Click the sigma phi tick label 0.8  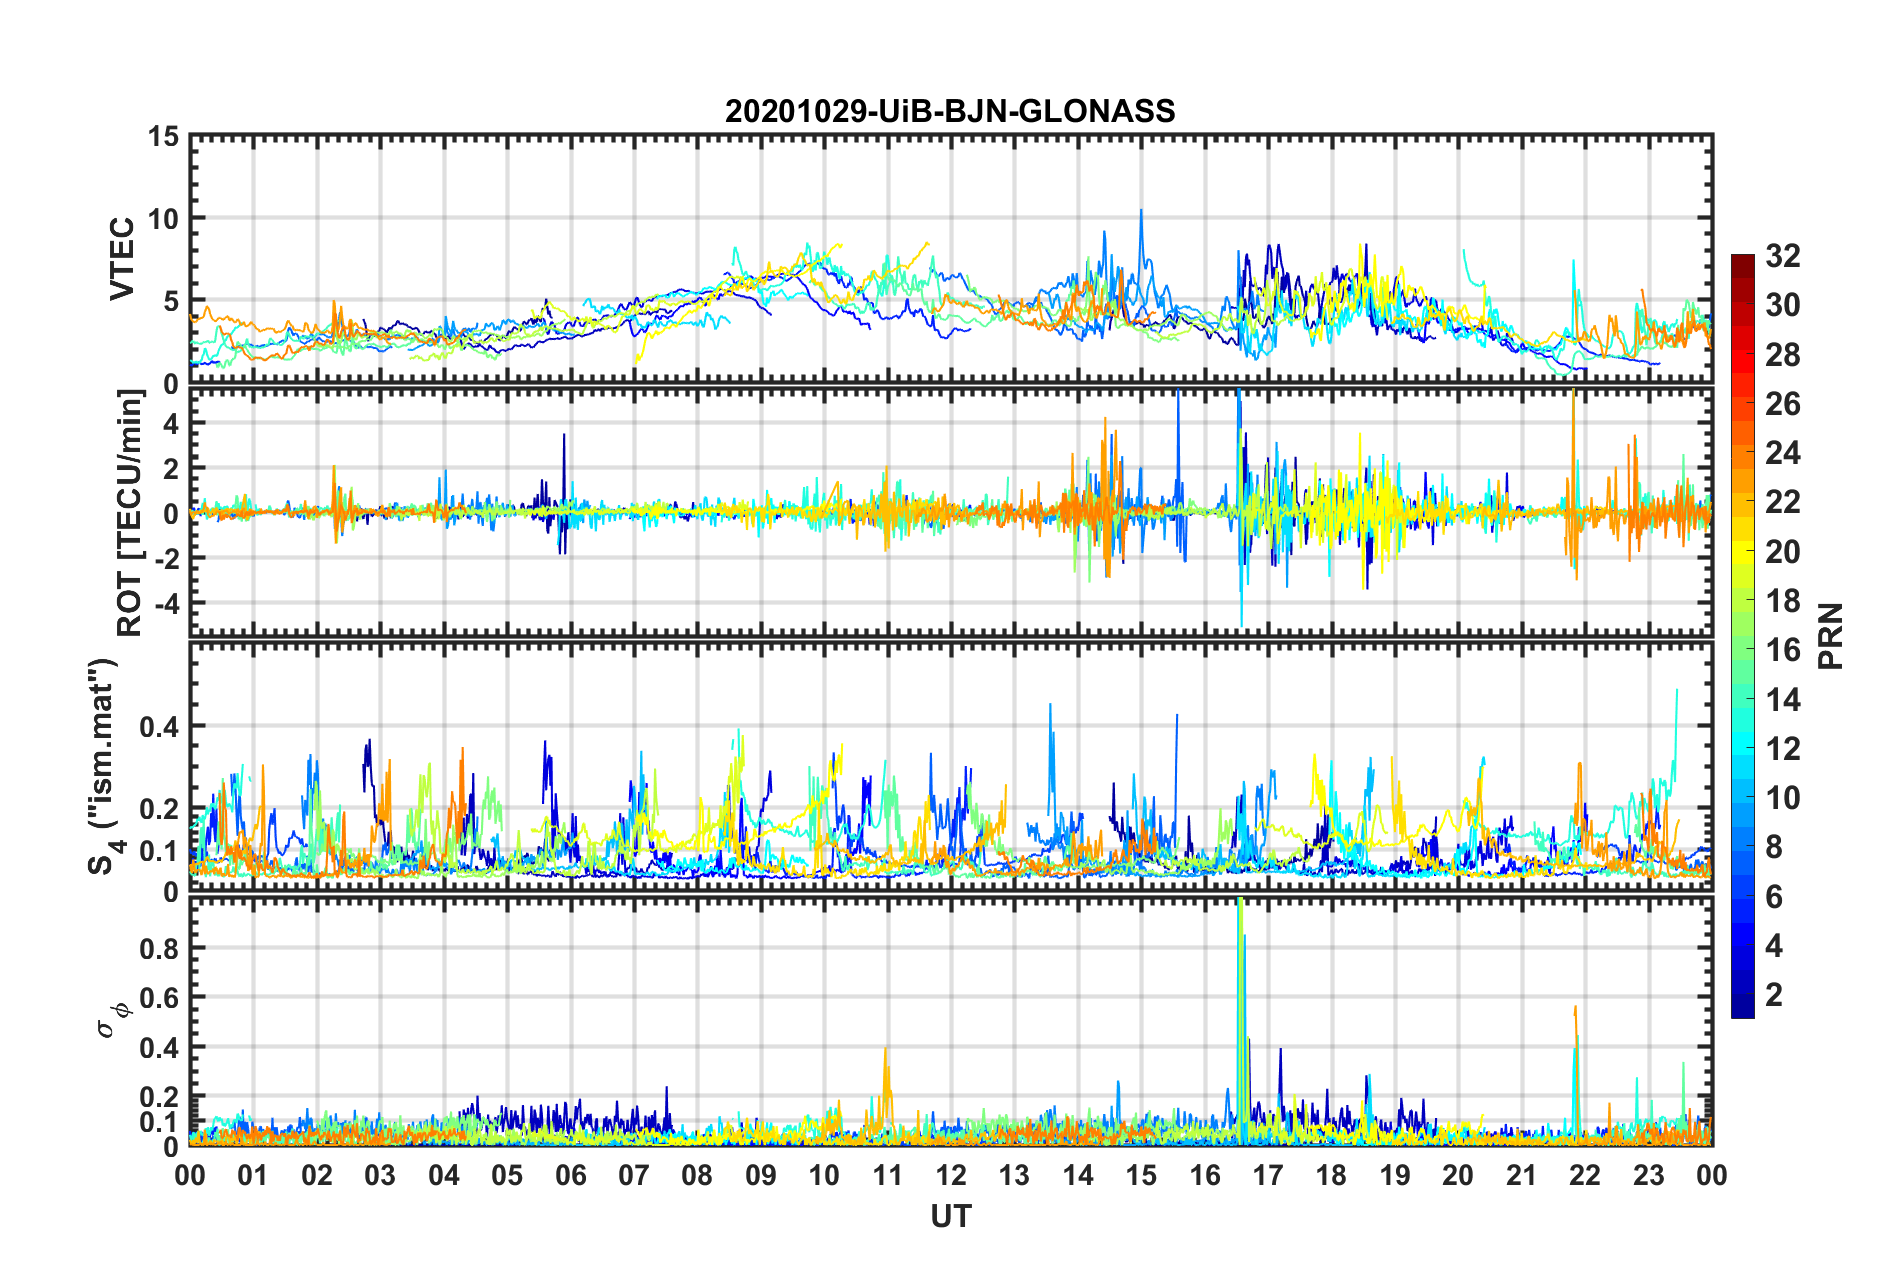(159, 948)
